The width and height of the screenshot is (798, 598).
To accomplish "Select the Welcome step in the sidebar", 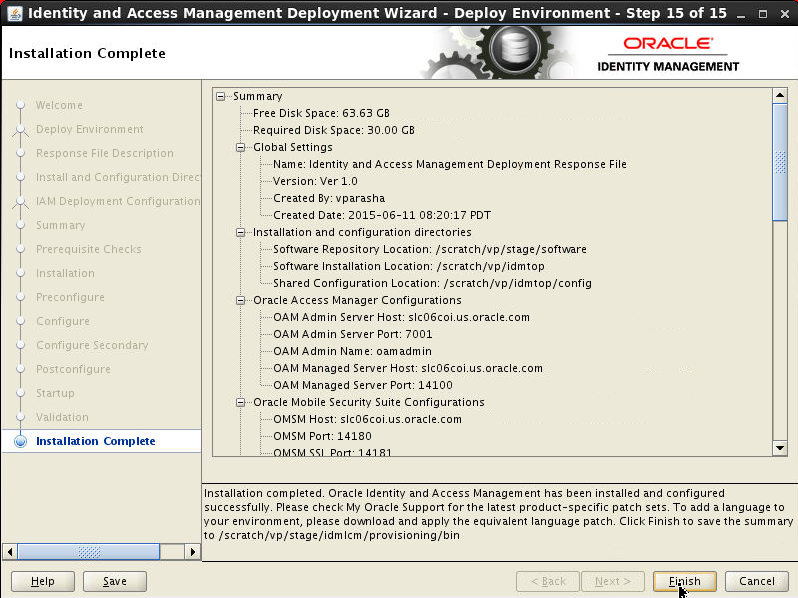I will click(59, 105).
